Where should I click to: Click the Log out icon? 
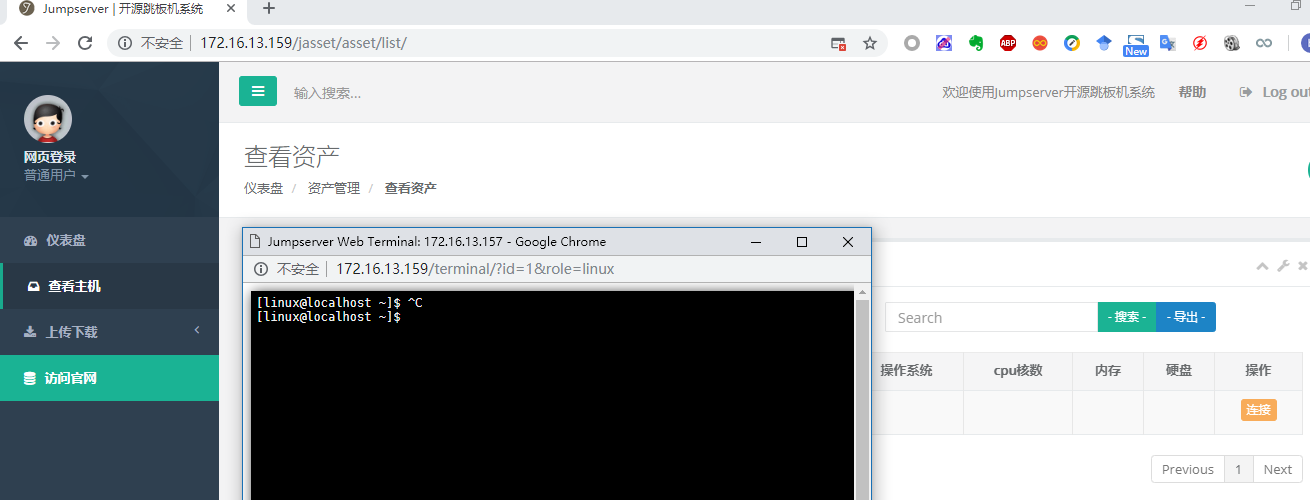coord(1246,92)
